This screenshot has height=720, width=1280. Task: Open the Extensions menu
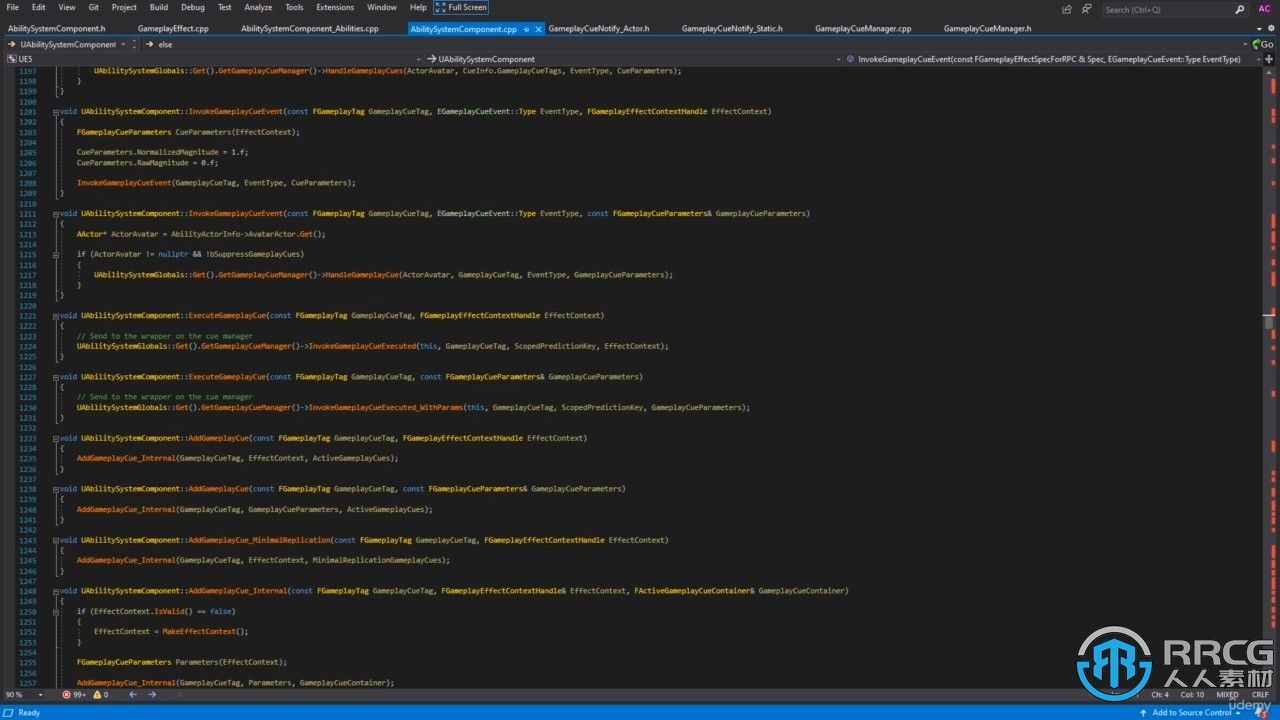pos(335,7)
